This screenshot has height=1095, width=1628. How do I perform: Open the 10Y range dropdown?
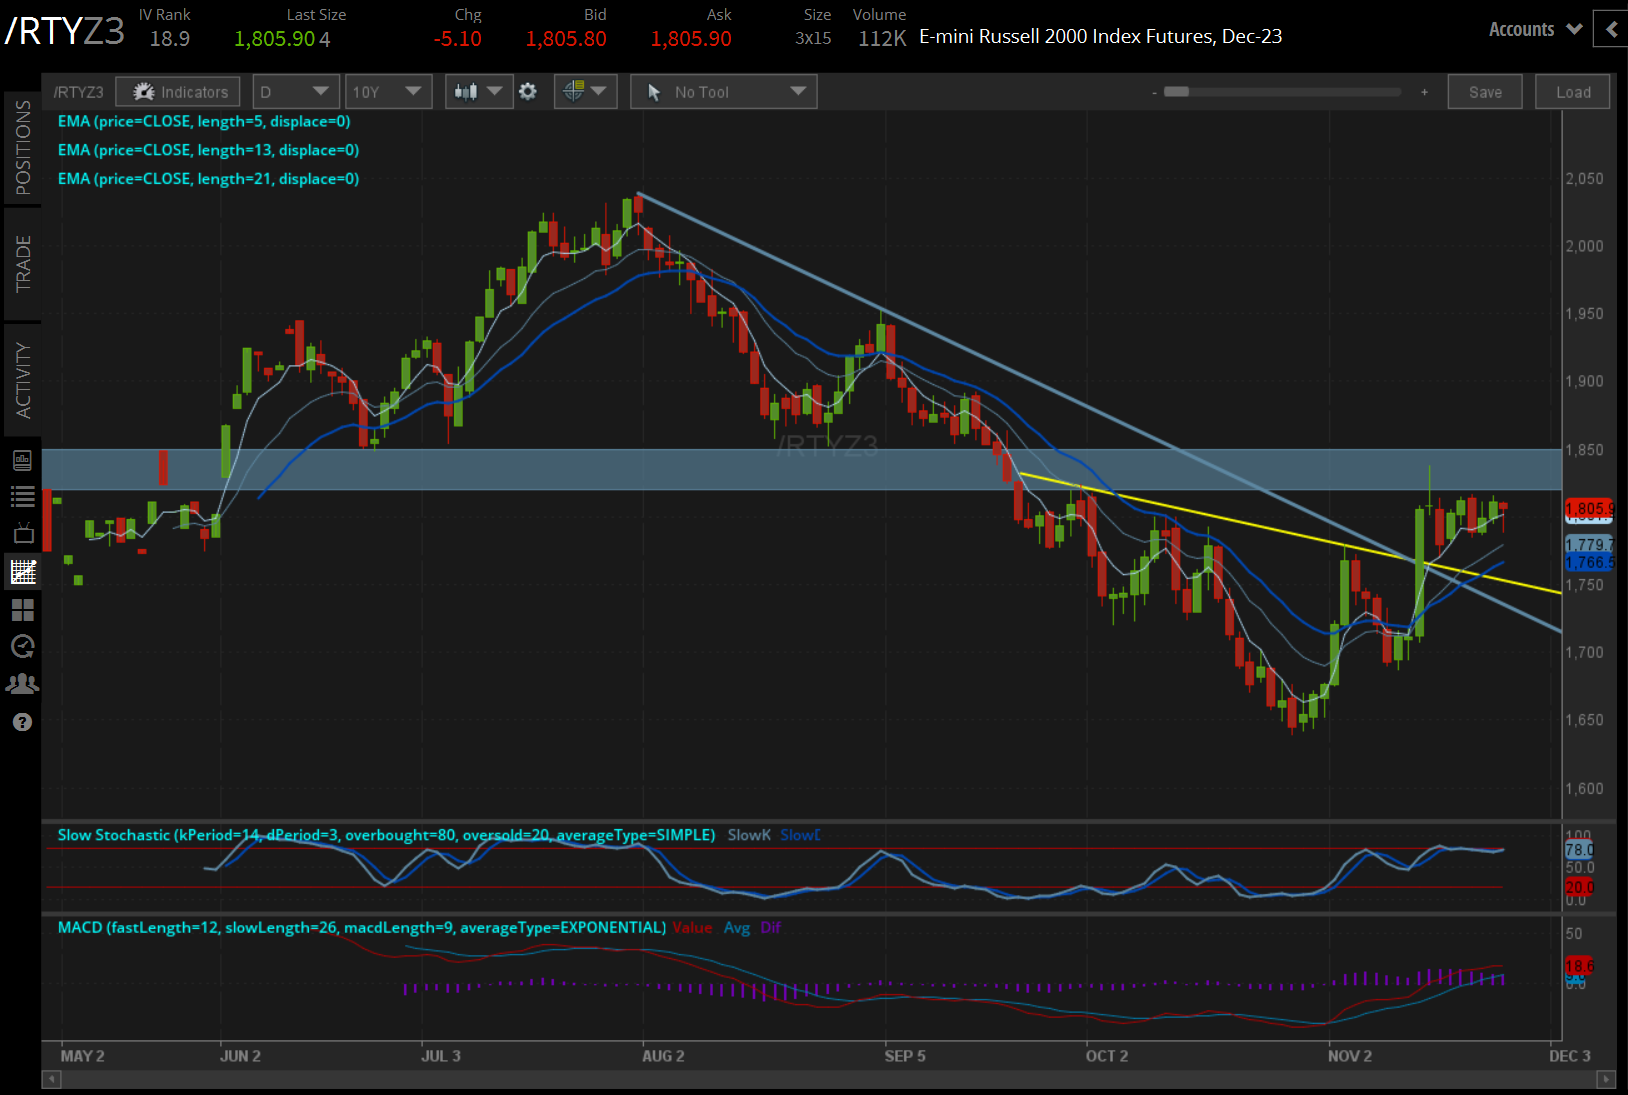tap(386, 92)
